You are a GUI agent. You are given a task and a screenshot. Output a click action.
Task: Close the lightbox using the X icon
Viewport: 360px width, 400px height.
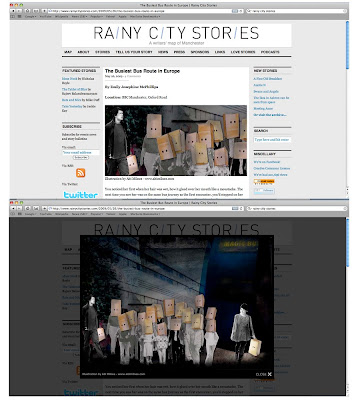pyautogui.click(x=269, y=374)
